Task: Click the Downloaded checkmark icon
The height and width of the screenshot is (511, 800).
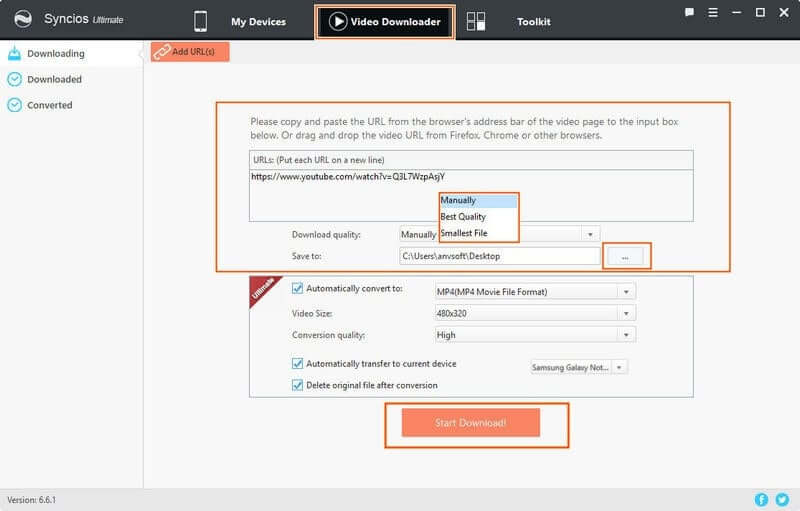Action: (x=14, y=79)
